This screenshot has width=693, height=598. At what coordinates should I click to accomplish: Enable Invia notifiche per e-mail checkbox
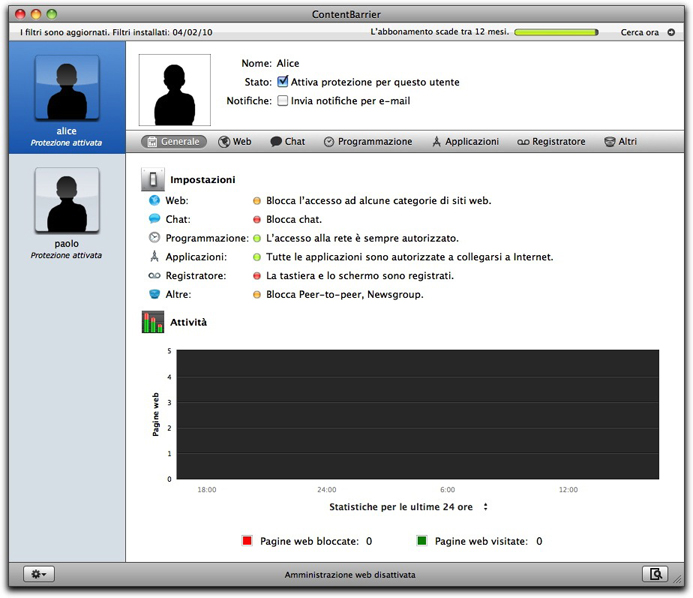click(282, 101)
